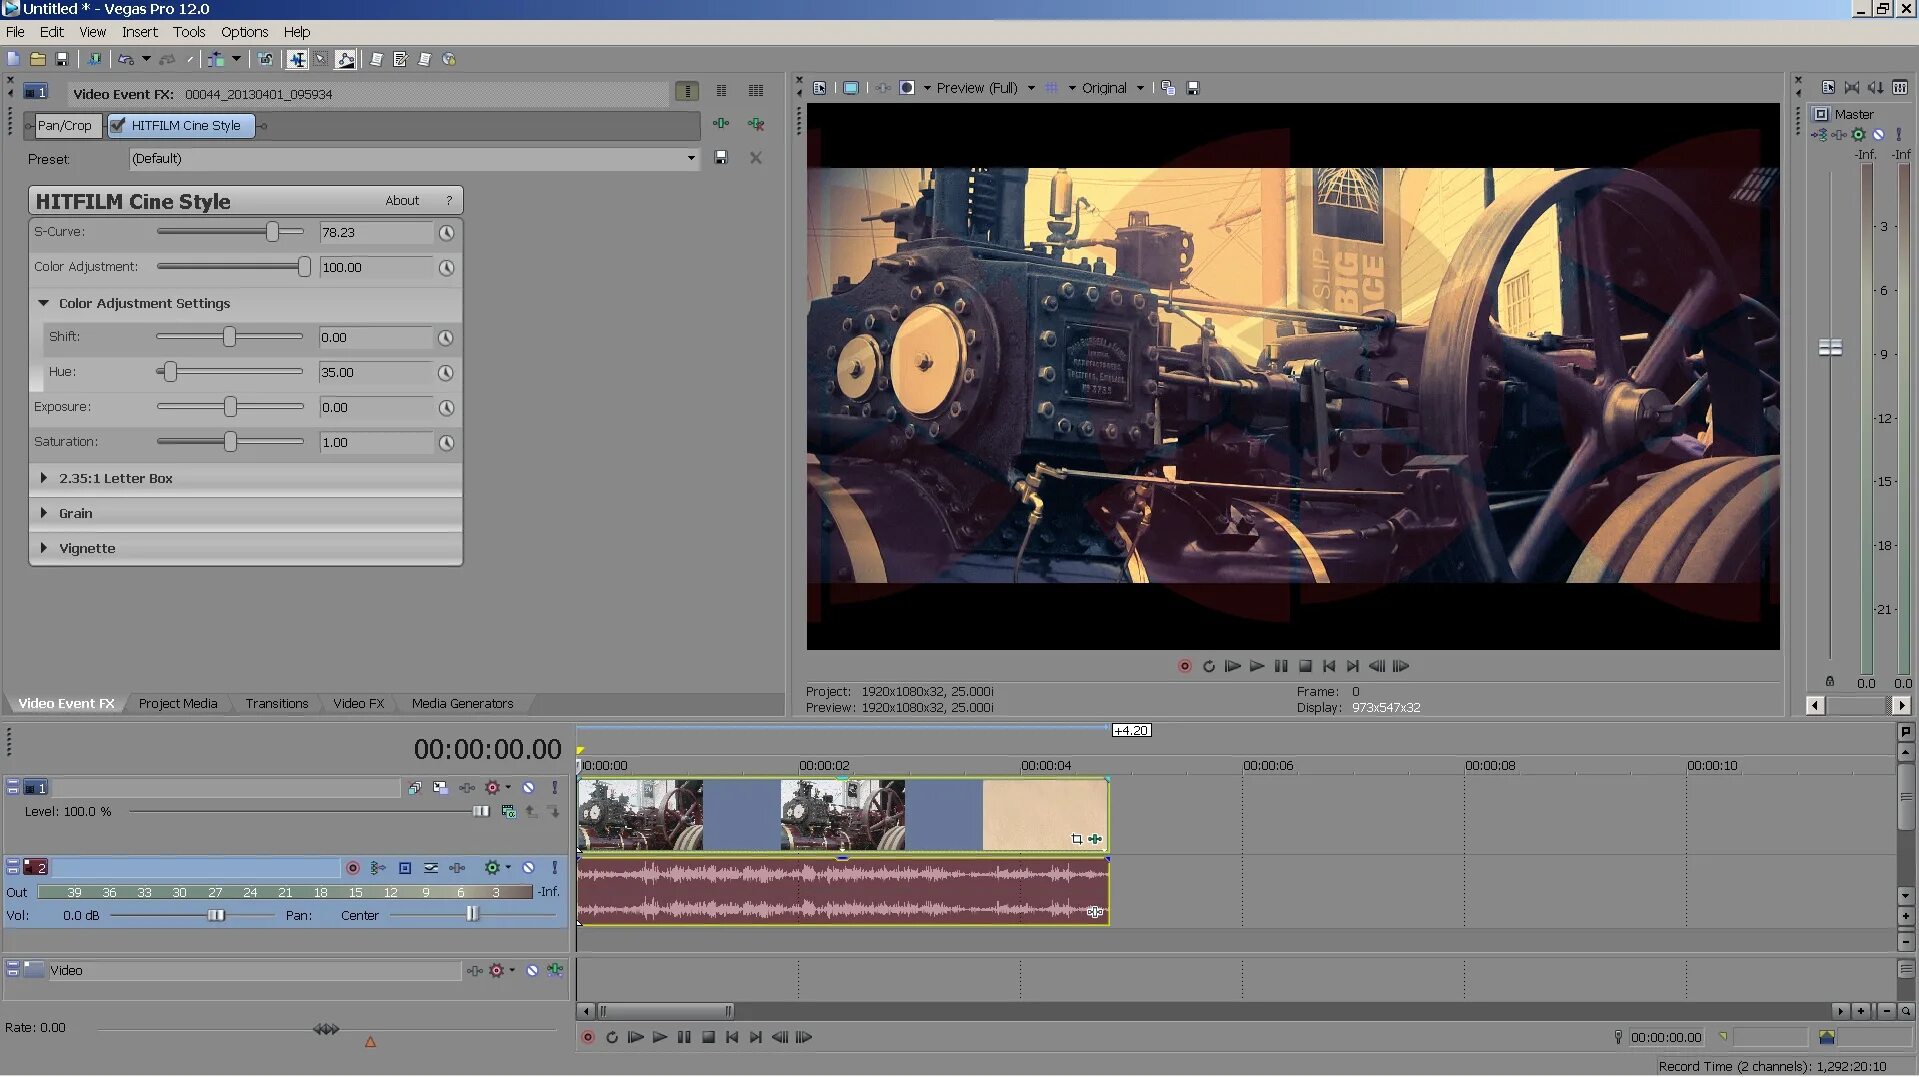Screen dimensions: 1919x1077
Task: Switch to the Project Media tab
Action: [x=178, y=703]
